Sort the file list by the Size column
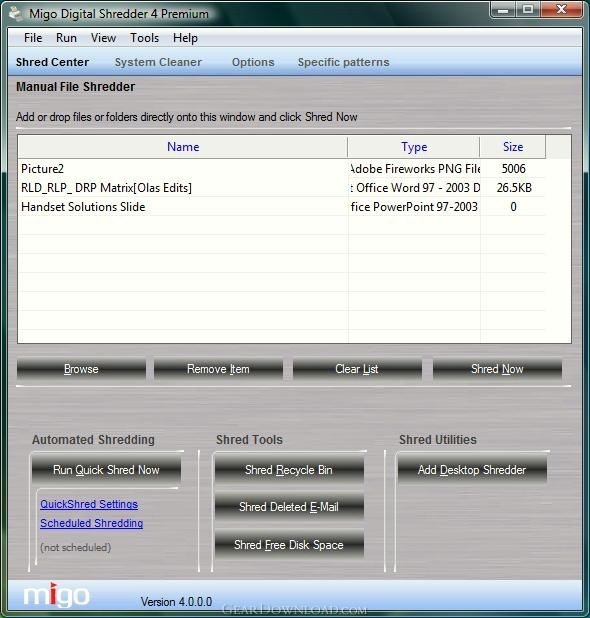Viewport: 590px width, 618px height. tap(513, 147)
